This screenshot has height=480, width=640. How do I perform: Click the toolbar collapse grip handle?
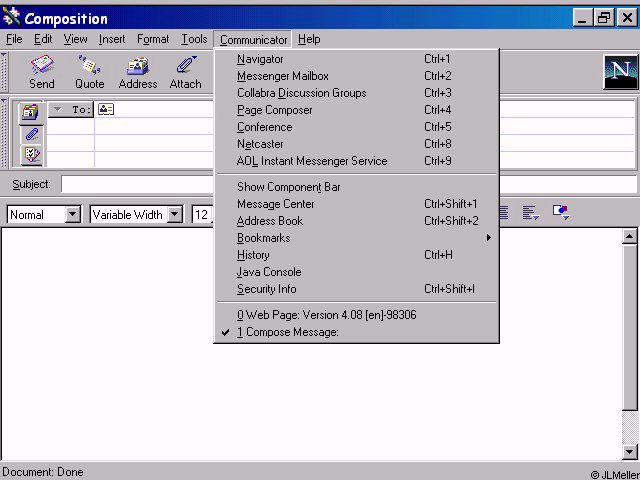pos(4,72)
